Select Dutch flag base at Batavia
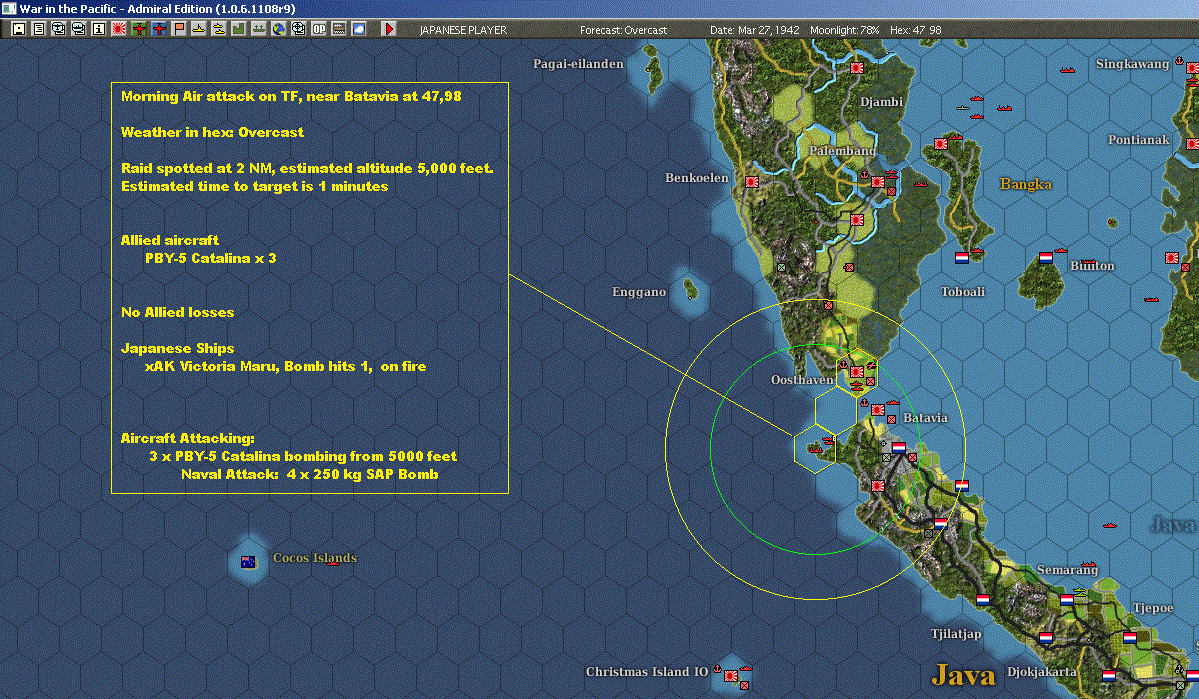Viewport: 1199px width, 699px height. pyautogui.click(x=898, y=447)
